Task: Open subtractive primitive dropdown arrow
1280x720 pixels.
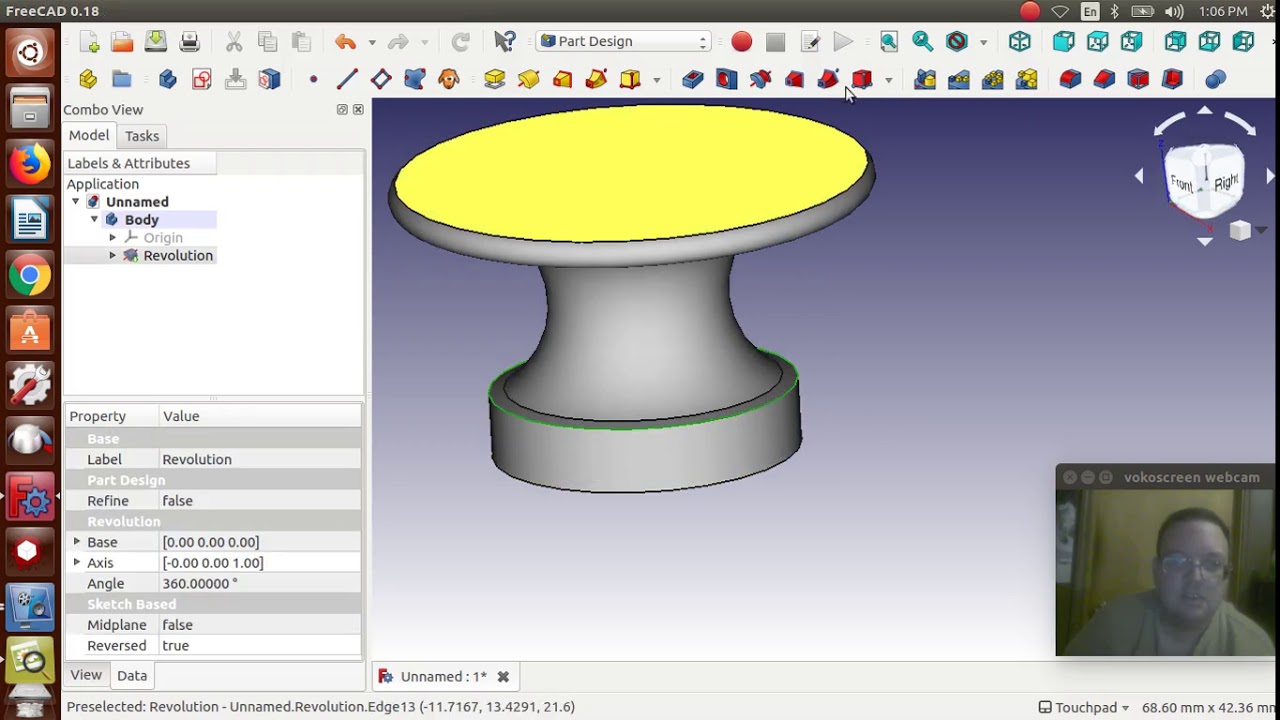Action: pyautogui.click(x=888, y=79)
